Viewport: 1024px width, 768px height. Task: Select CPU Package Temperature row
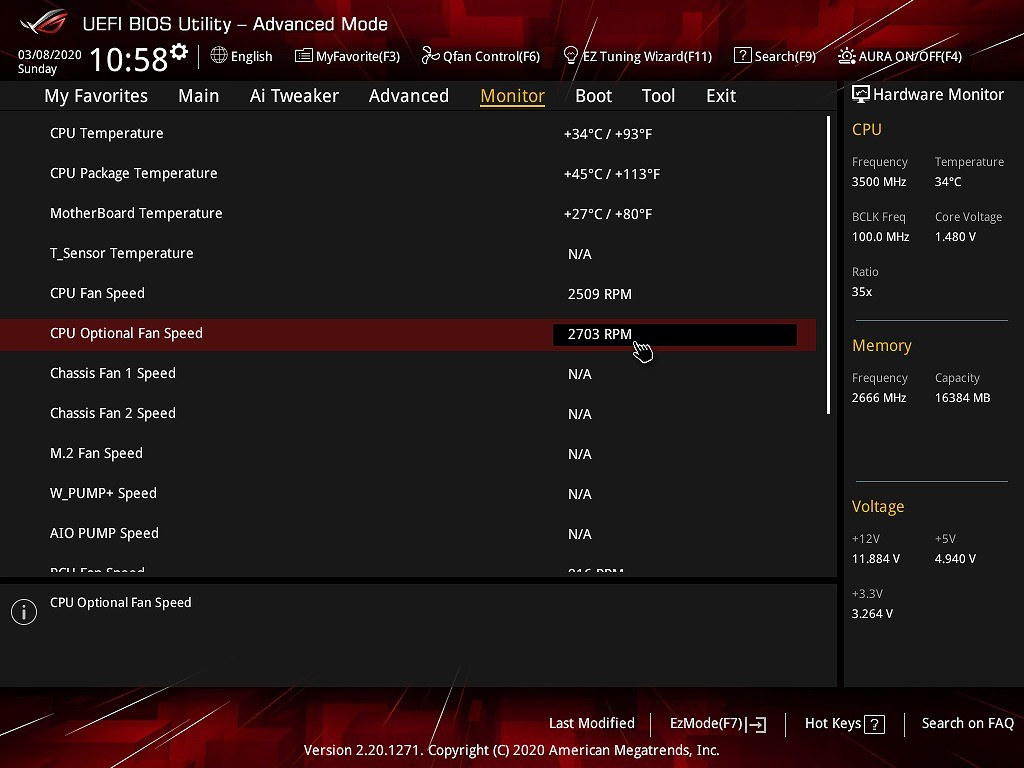click(408, 174)
